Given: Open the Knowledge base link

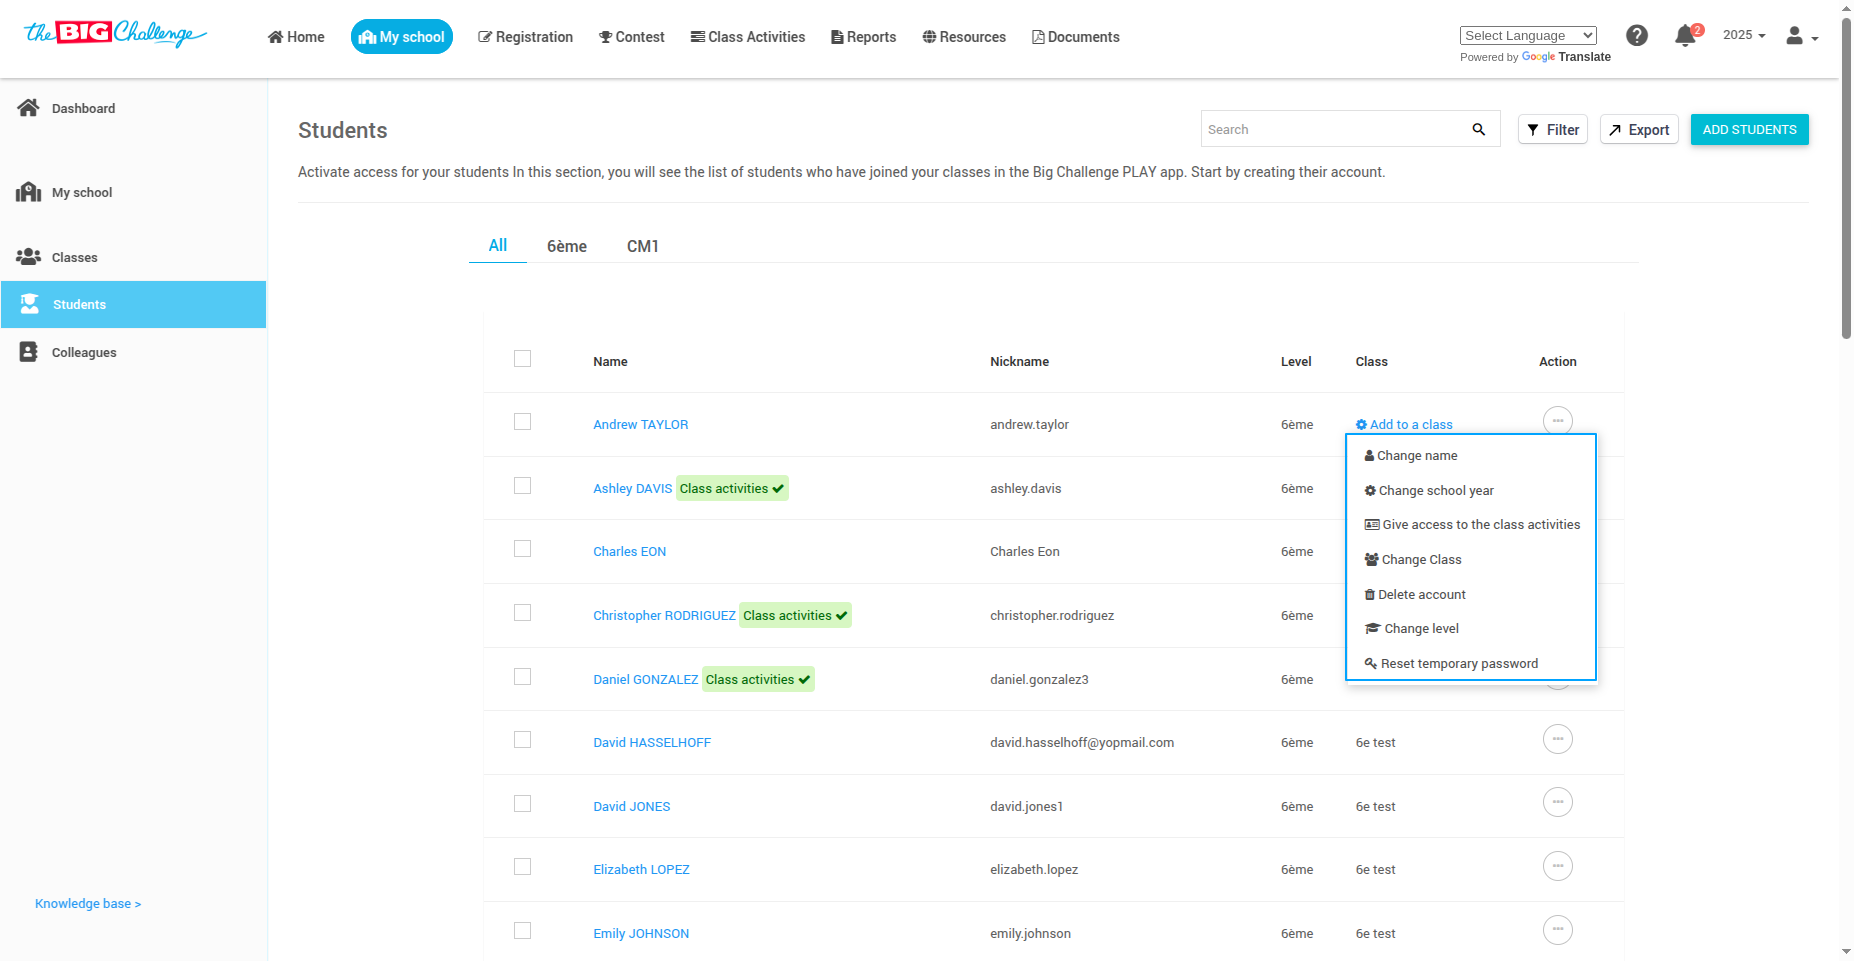Looking at the screenshot, I should pos(88,903).
